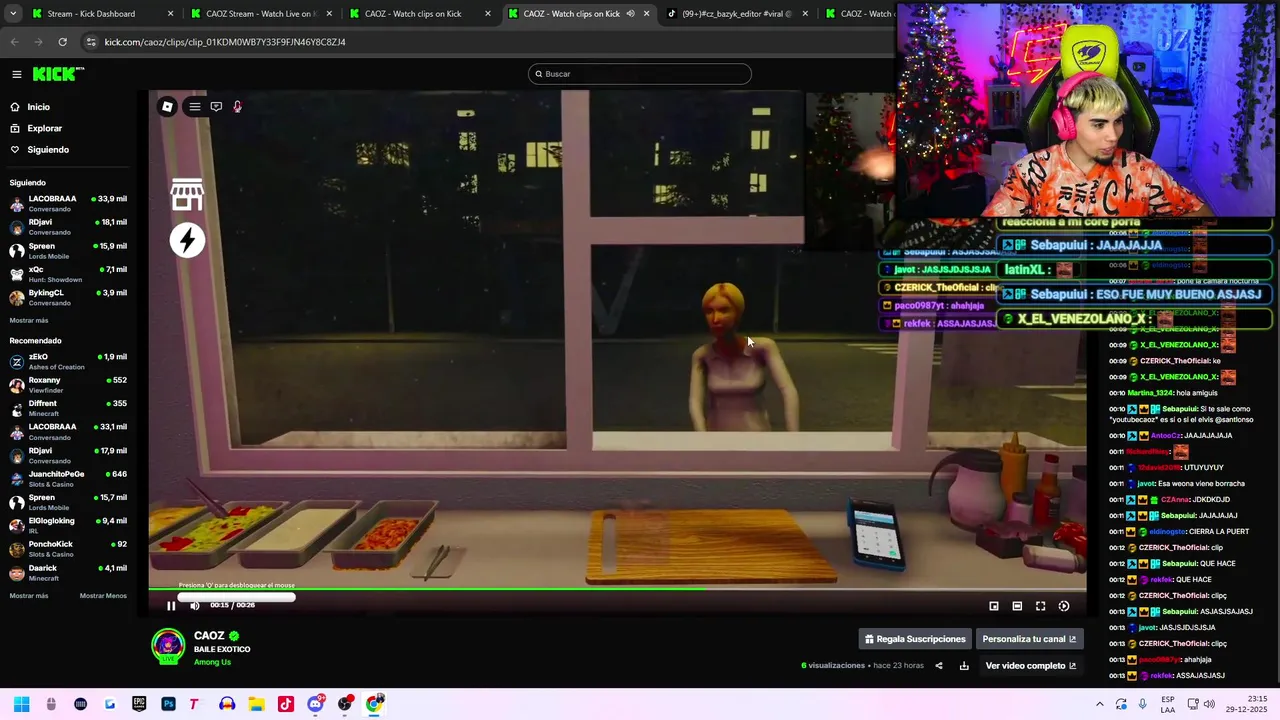Open ElGlogloking IRL channel
Image resolution: width=1280 pixels, height=720 pixels.
point(68,525)
